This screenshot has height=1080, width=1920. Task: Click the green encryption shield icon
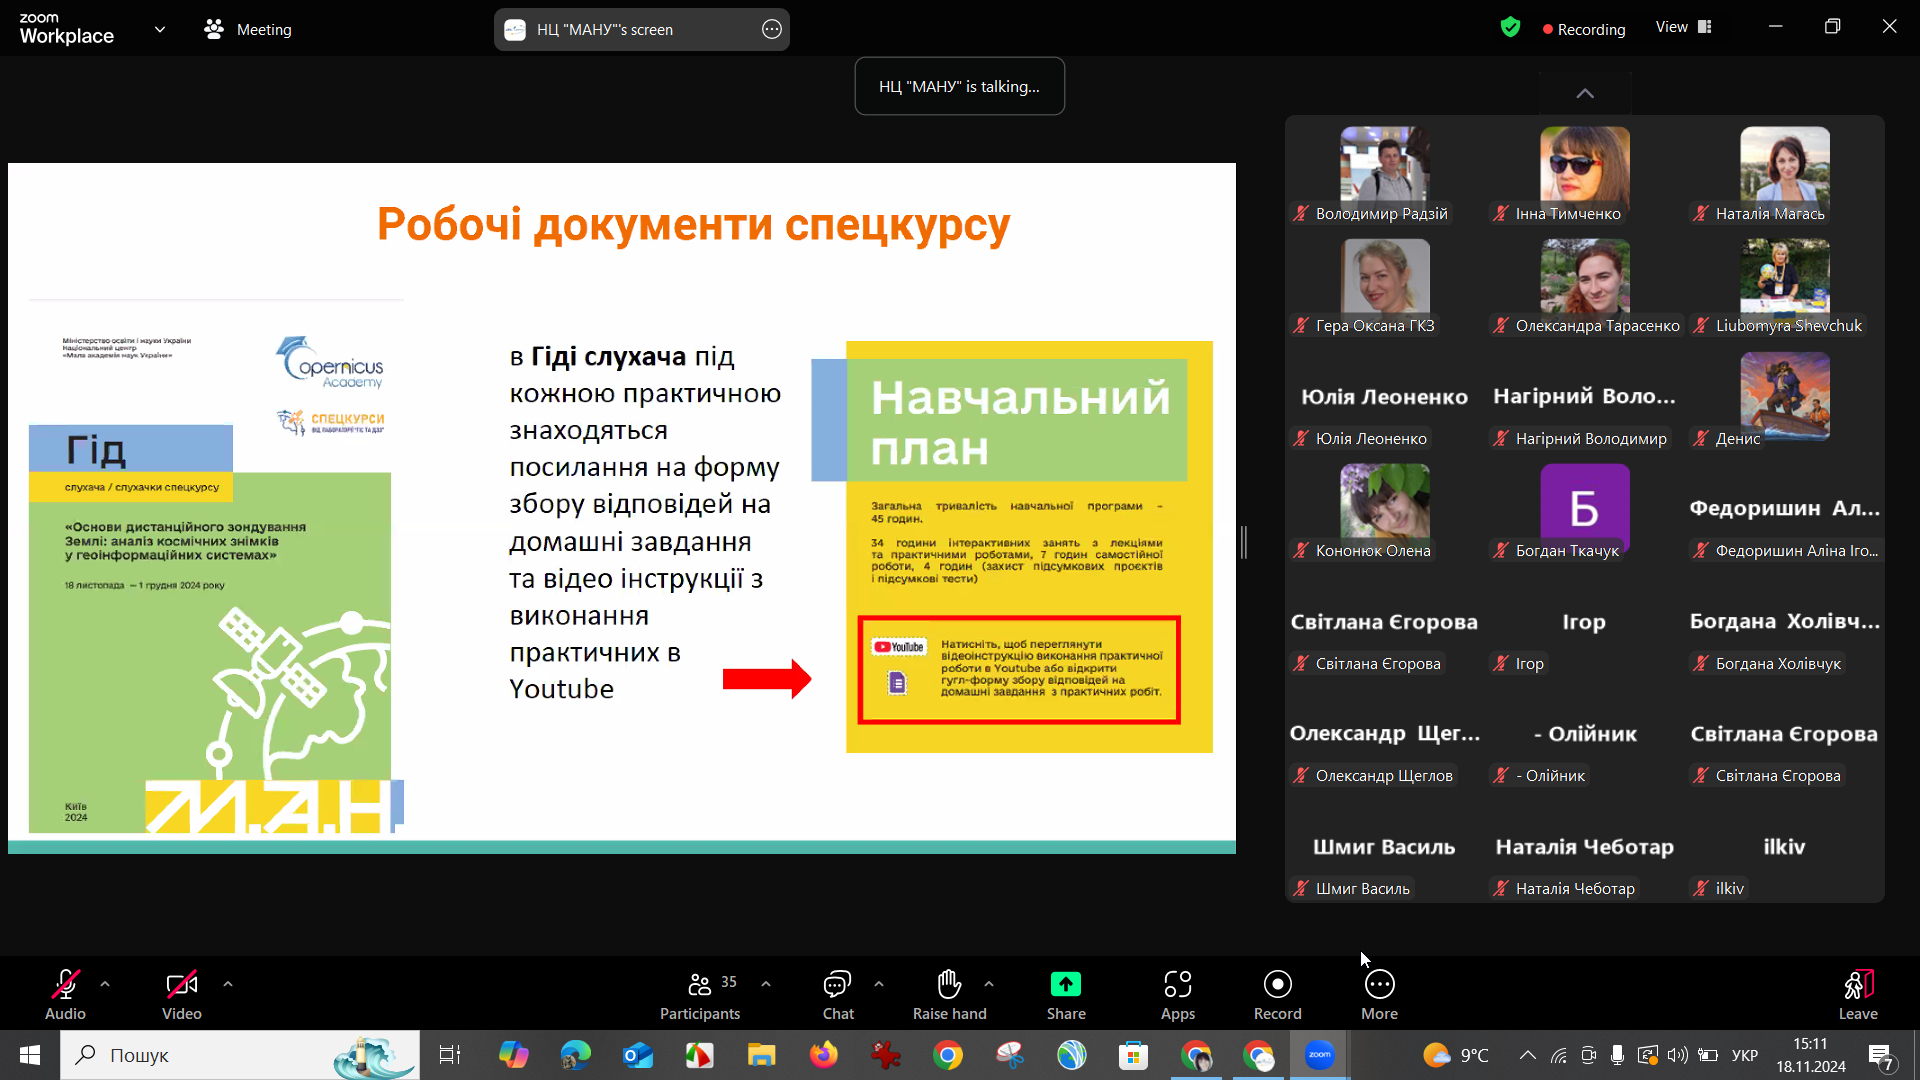pos(1510,28)
